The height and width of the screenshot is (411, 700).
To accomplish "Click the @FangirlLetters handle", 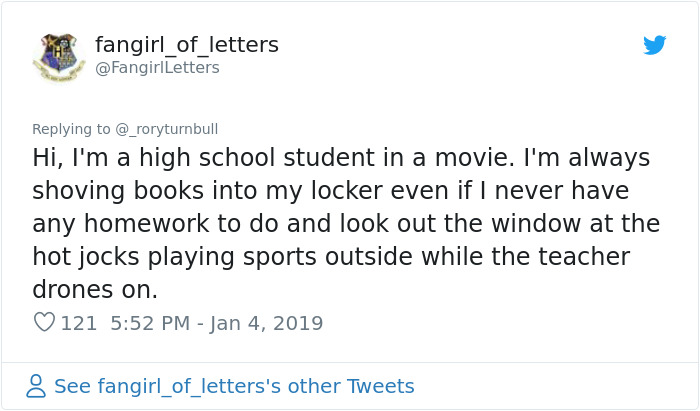I will point(156,68).
